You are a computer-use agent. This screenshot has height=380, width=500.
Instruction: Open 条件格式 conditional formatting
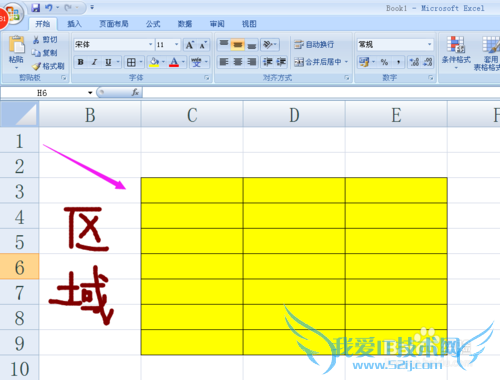(x=456, y=52)
